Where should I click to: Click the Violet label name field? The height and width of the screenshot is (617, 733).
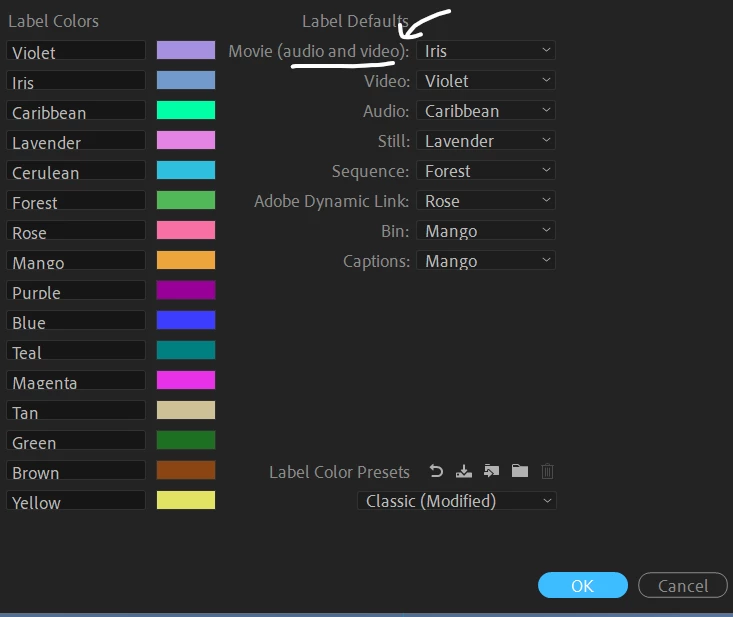[x=76, y=50]
